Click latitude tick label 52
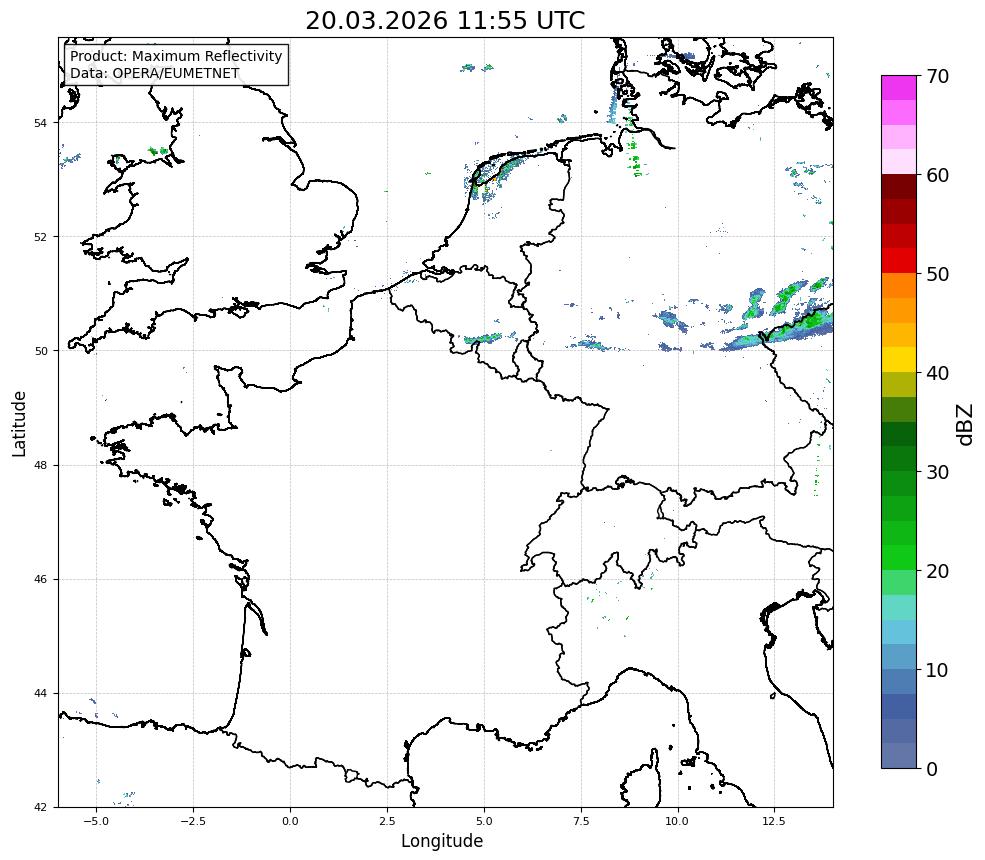 coord(40,237)
